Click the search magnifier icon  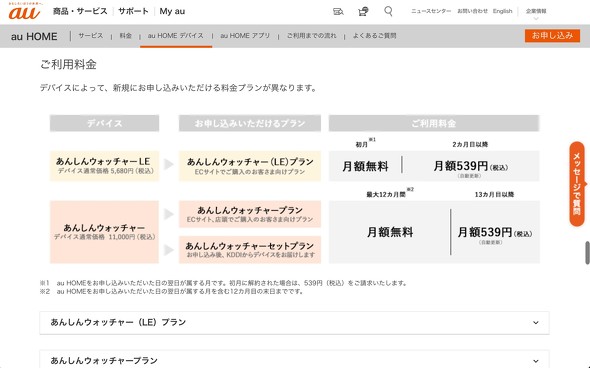tap(388, 11)
